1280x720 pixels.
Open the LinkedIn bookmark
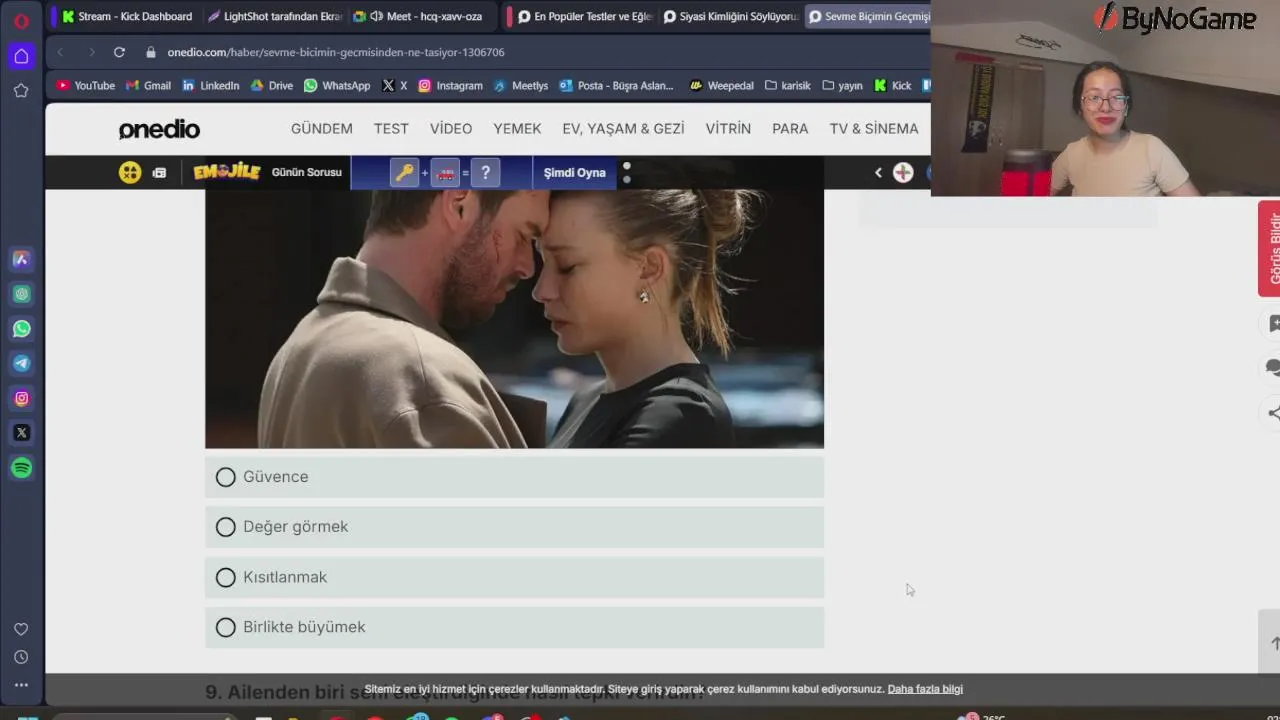[210, 86]
